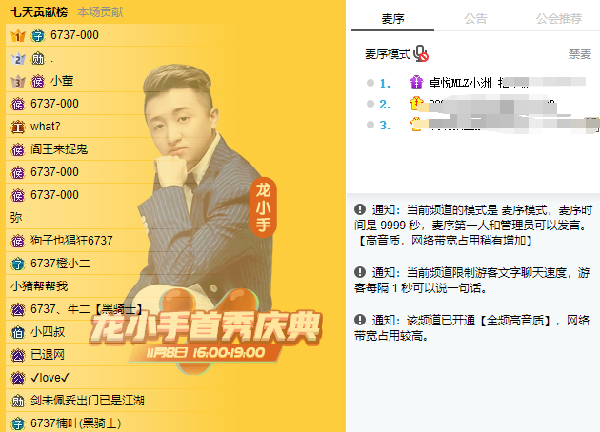Click the 勋 badge beside 剑未佩妥出门已是江湖

click(18, 401)
